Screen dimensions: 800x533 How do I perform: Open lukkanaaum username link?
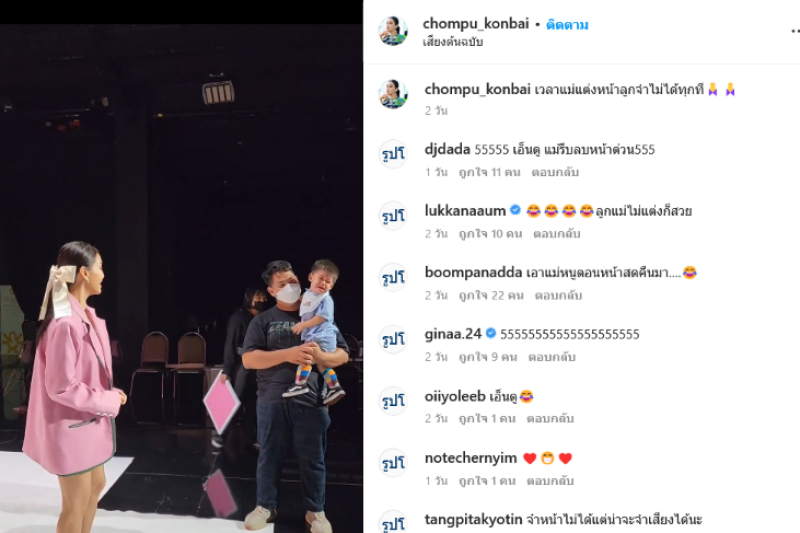[465, 211]
